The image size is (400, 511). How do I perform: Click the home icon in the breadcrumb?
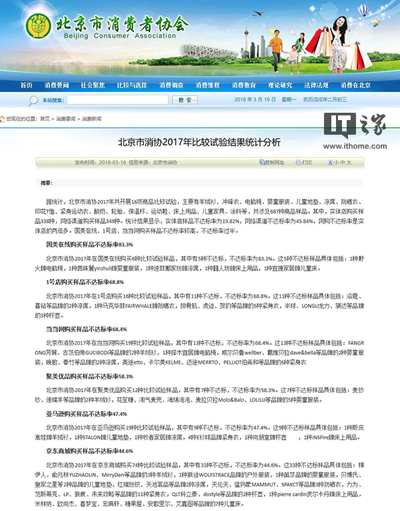point(3,119)
